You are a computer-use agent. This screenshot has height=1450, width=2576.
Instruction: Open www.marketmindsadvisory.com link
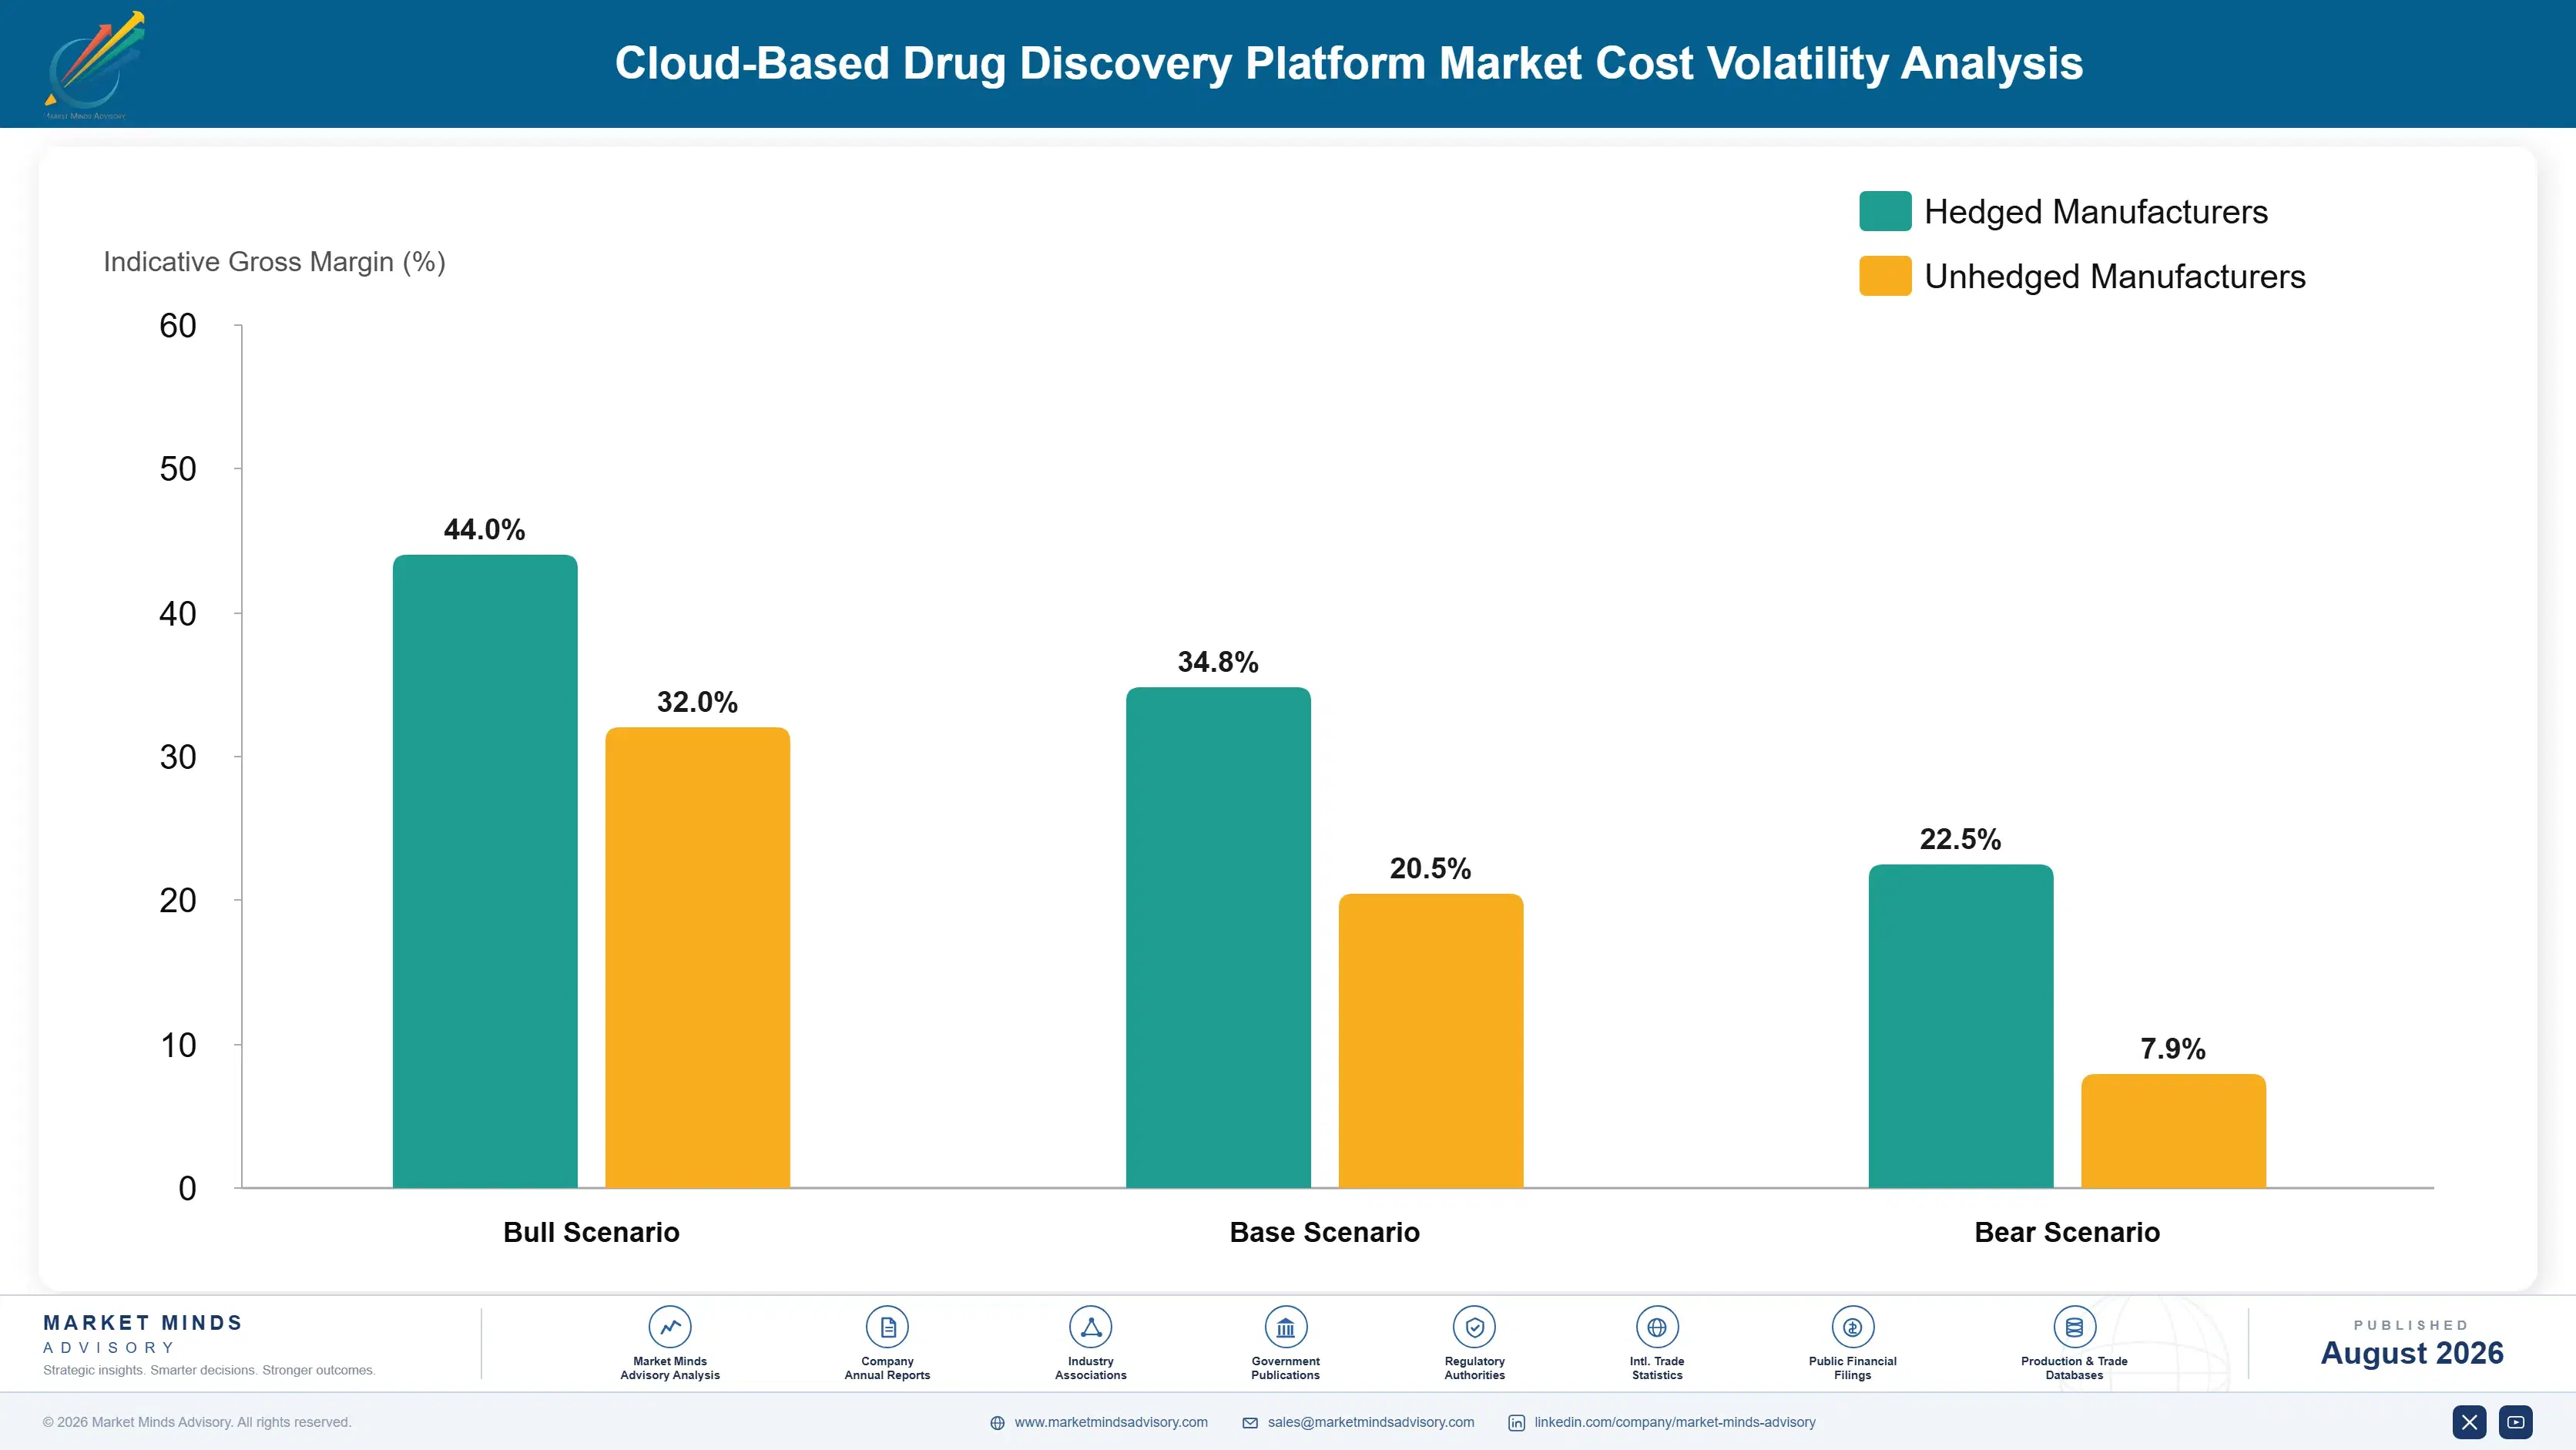1111,1422
